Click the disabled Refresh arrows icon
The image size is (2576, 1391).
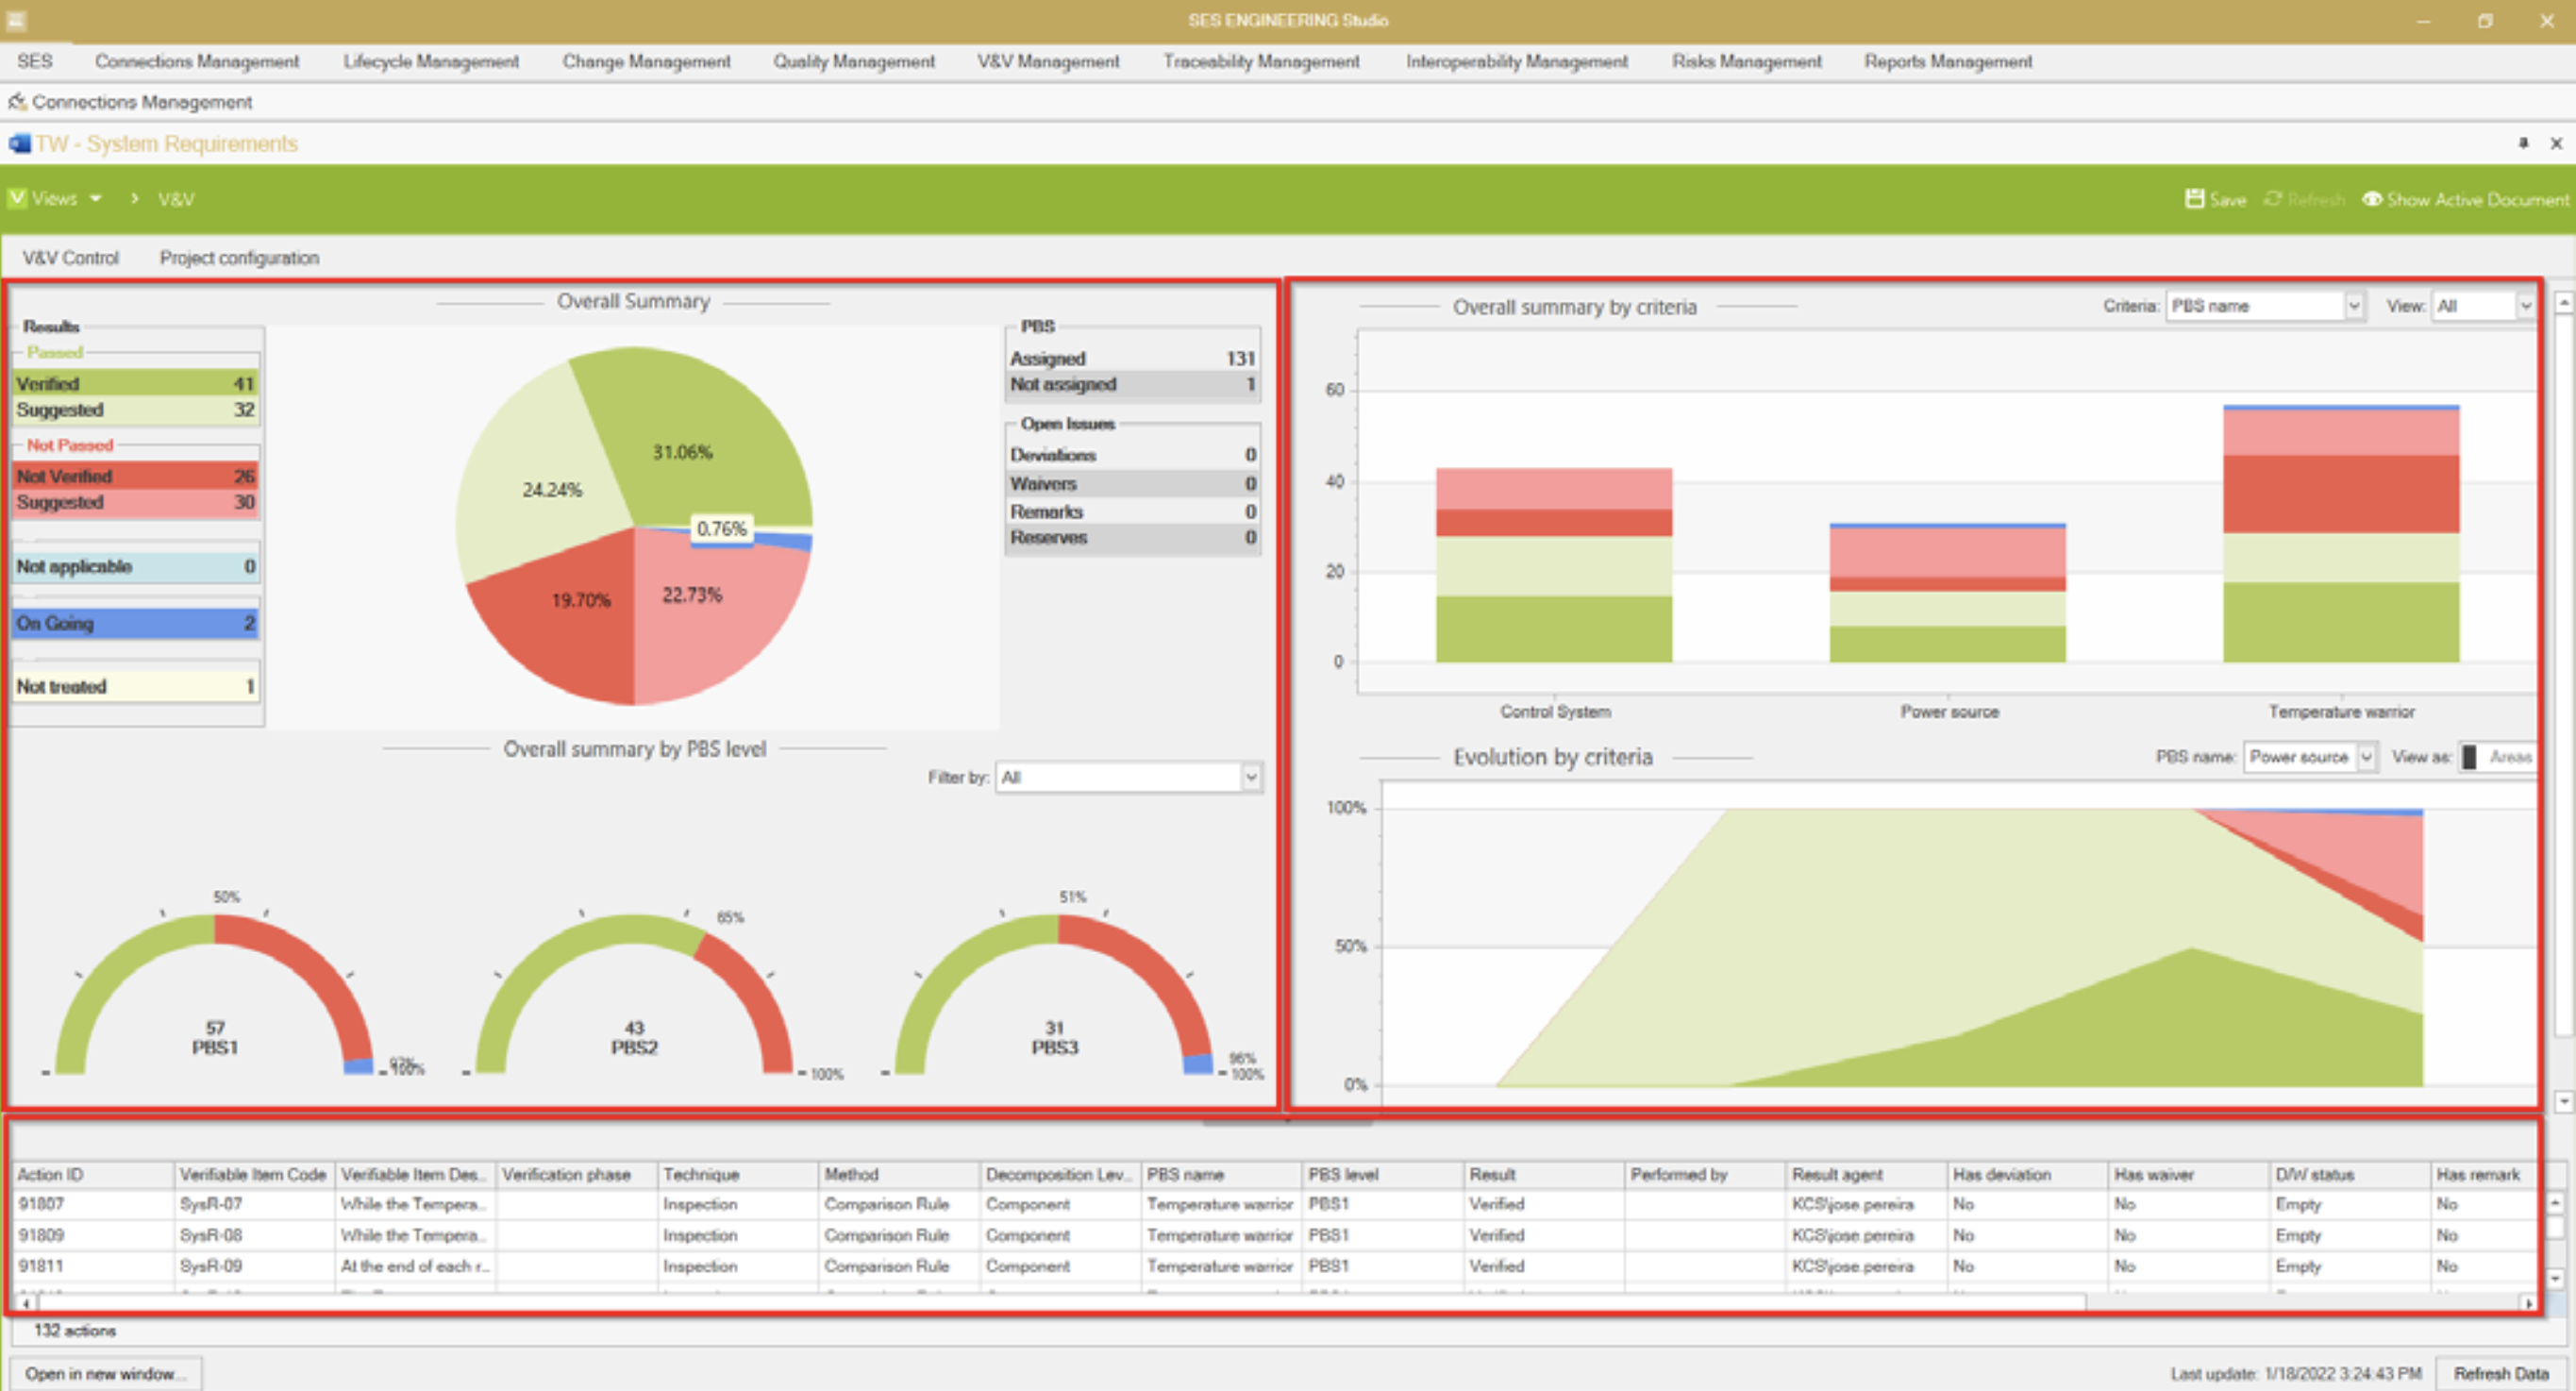2273,199
